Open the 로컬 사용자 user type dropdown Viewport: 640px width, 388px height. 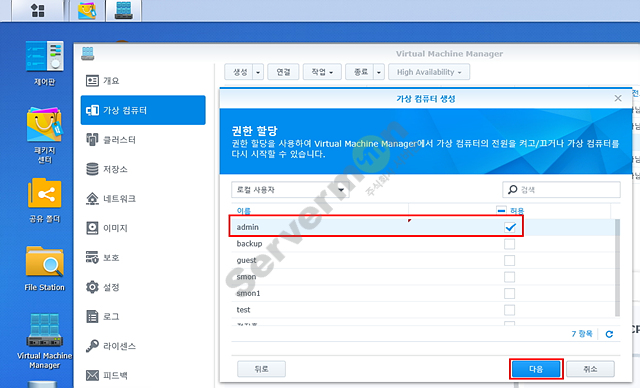coord(290,190)
